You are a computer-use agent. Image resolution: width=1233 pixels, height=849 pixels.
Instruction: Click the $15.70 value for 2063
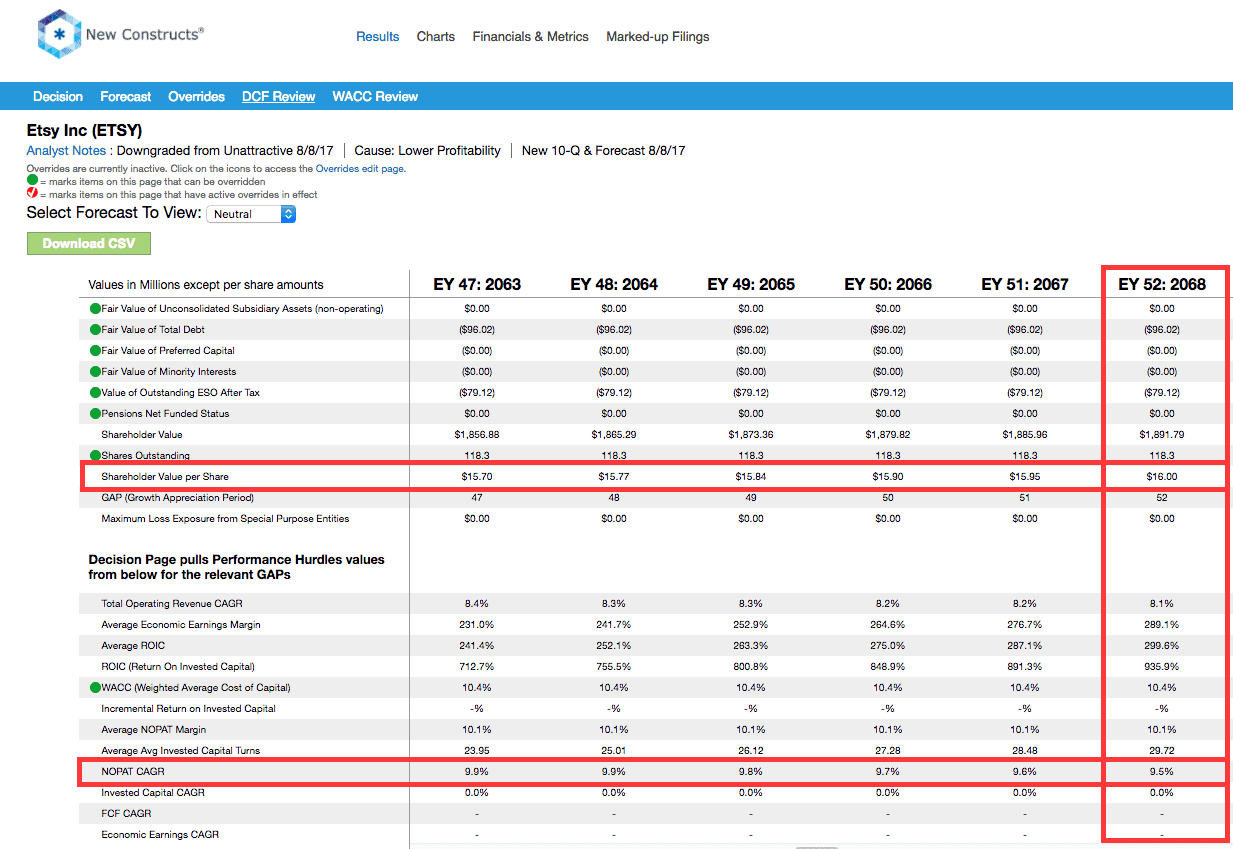(x=477, y=477)
